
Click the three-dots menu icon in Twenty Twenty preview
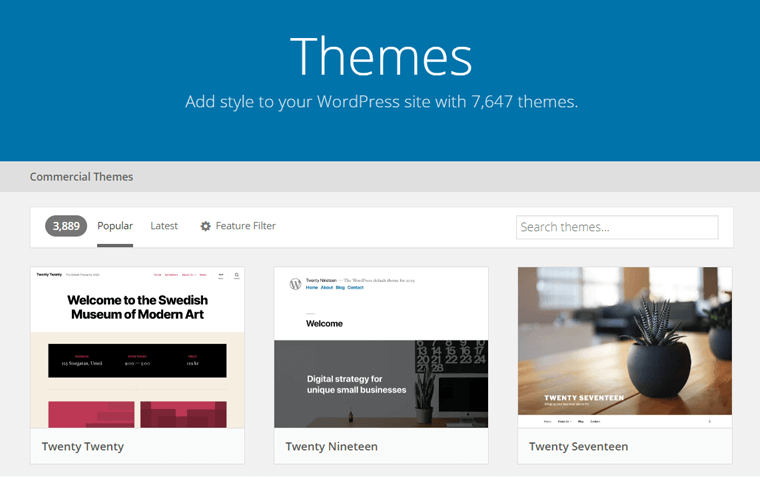tap(220, 275)
